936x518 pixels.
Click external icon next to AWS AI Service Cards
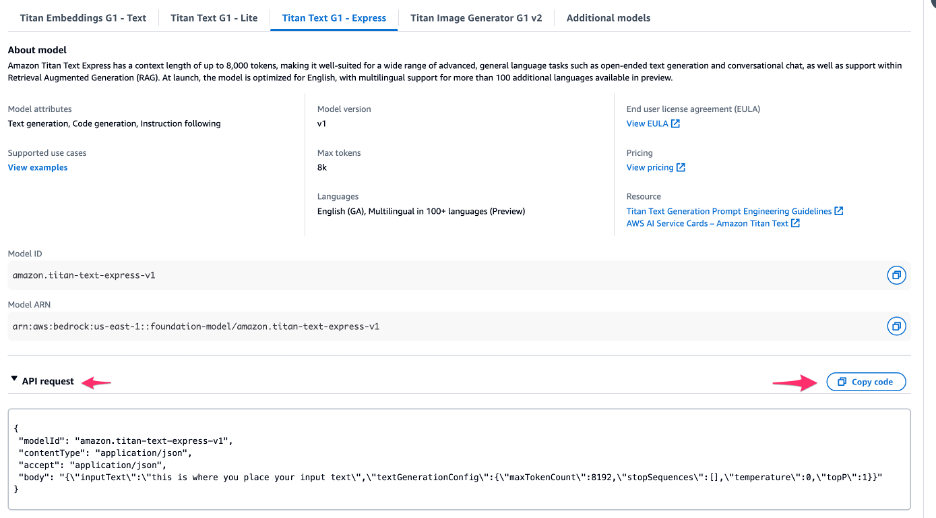point(796,224)
